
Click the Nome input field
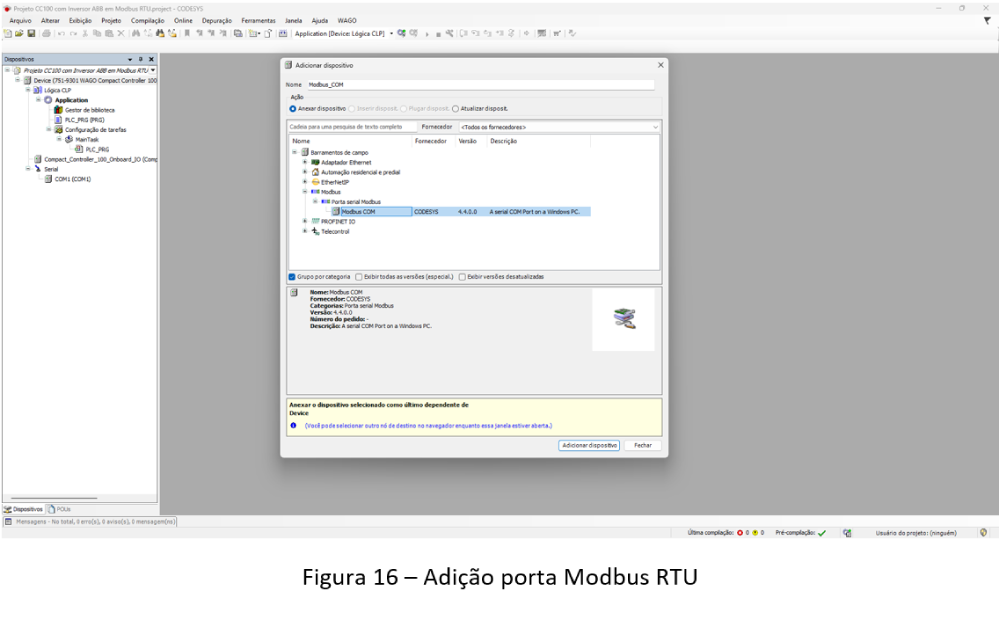480,85
